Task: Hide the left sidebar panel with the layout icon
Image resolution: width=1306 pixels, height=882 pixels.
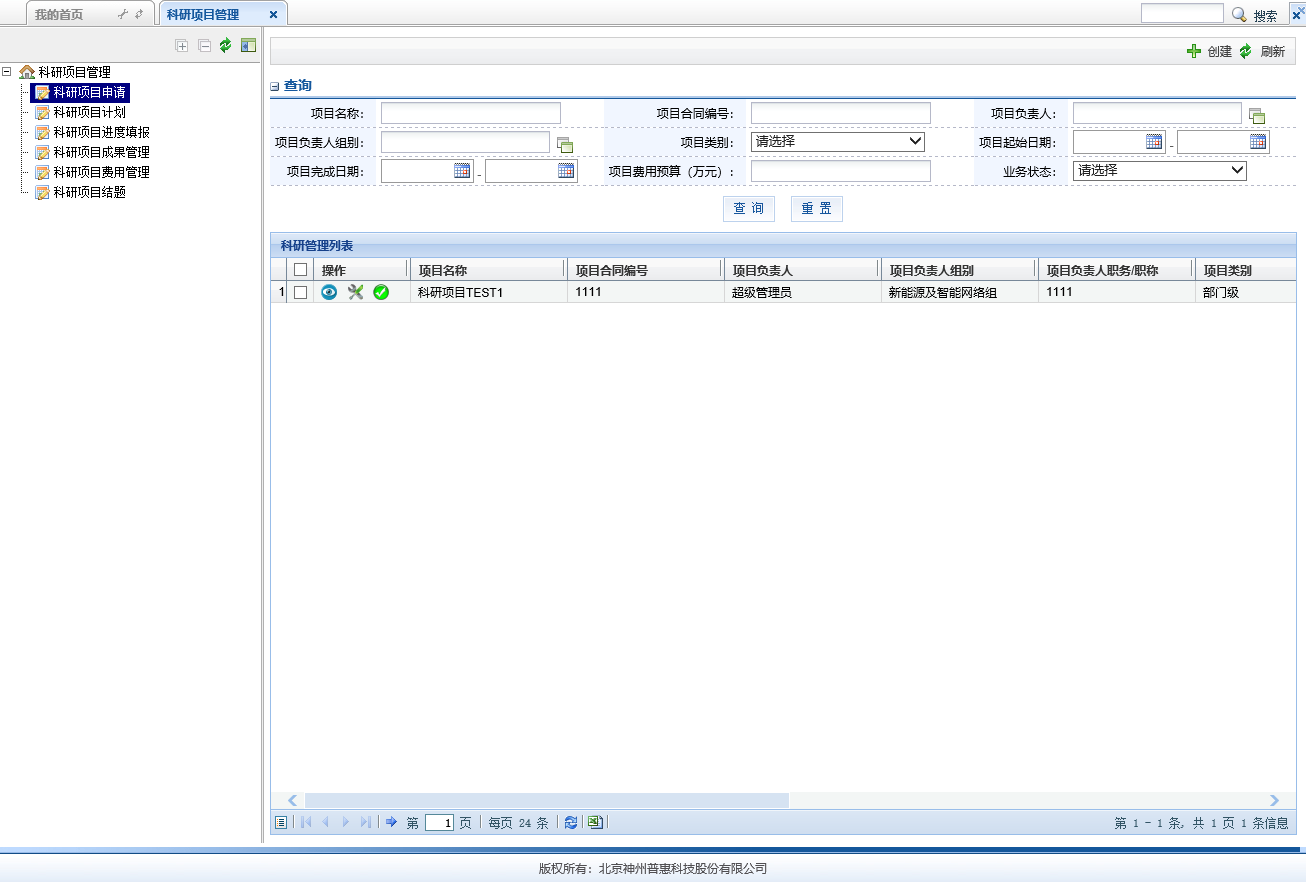Action: coord(249,45)
